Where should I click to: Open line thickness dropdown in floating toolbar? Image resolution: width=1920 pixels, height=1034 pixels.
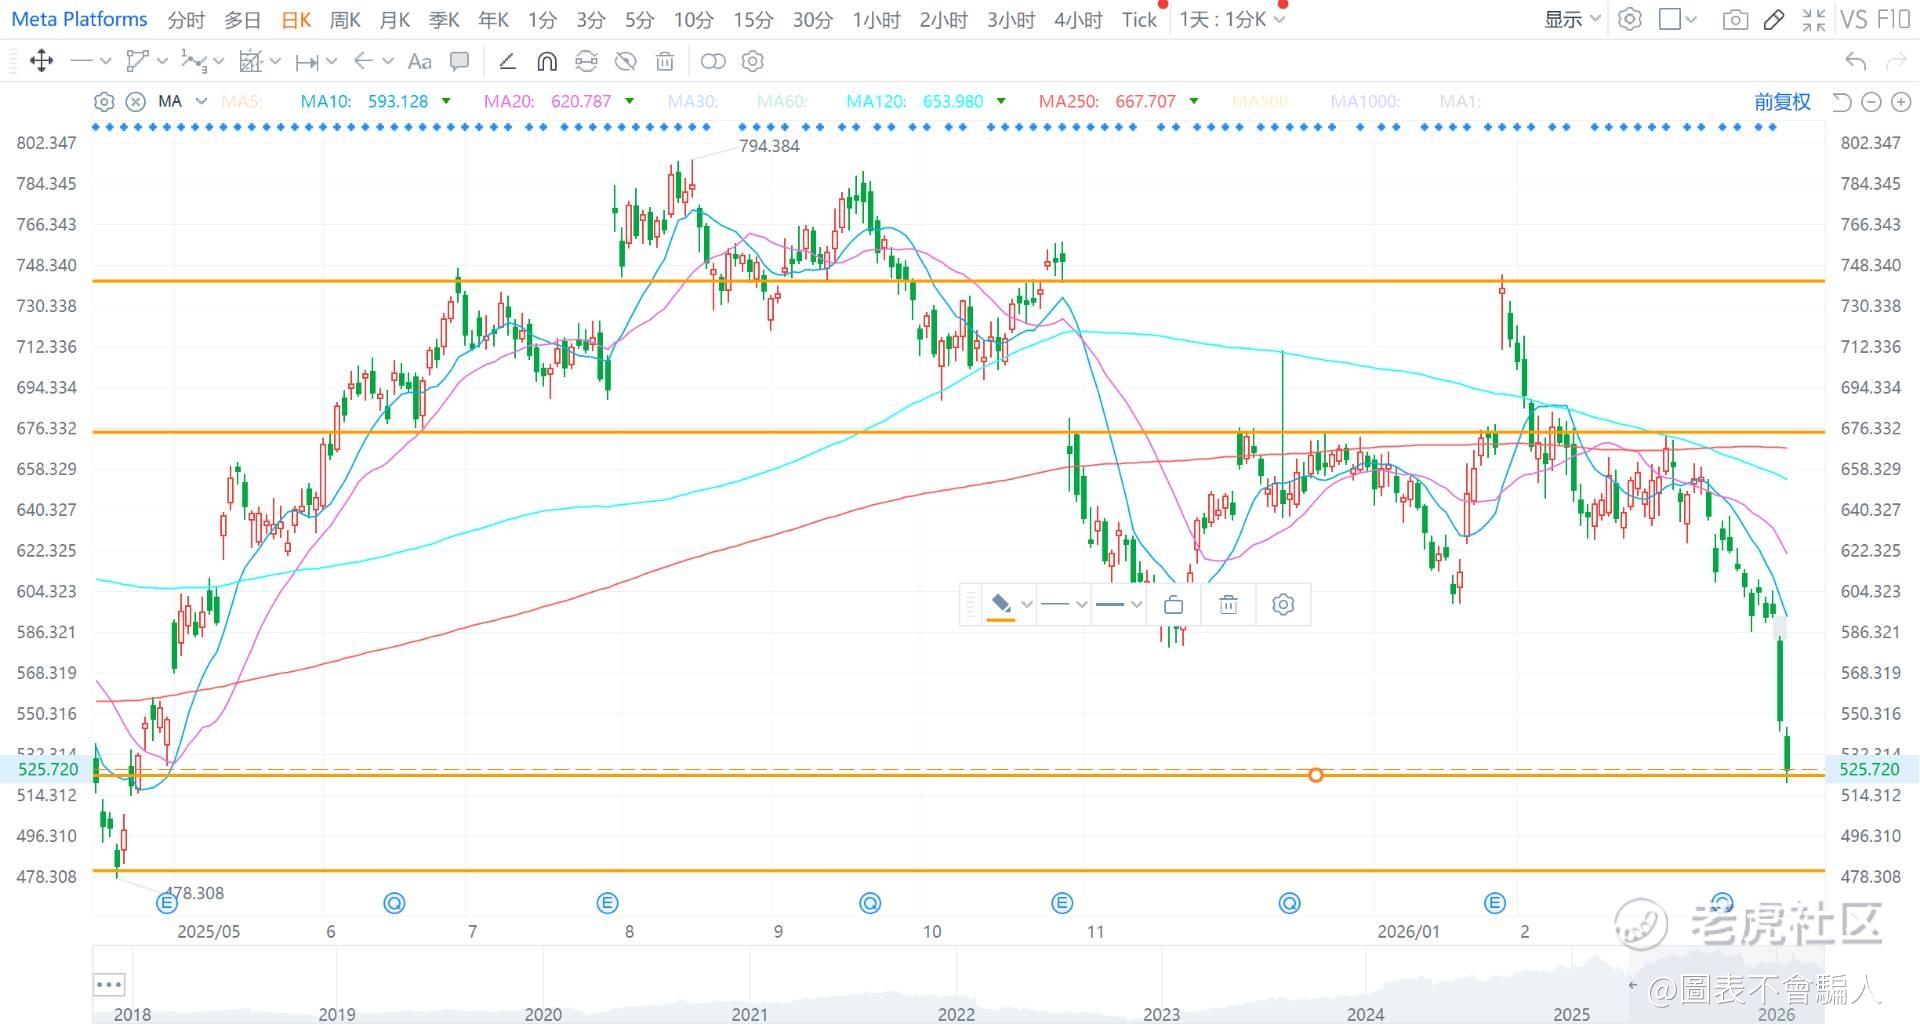pos(1119,604)
